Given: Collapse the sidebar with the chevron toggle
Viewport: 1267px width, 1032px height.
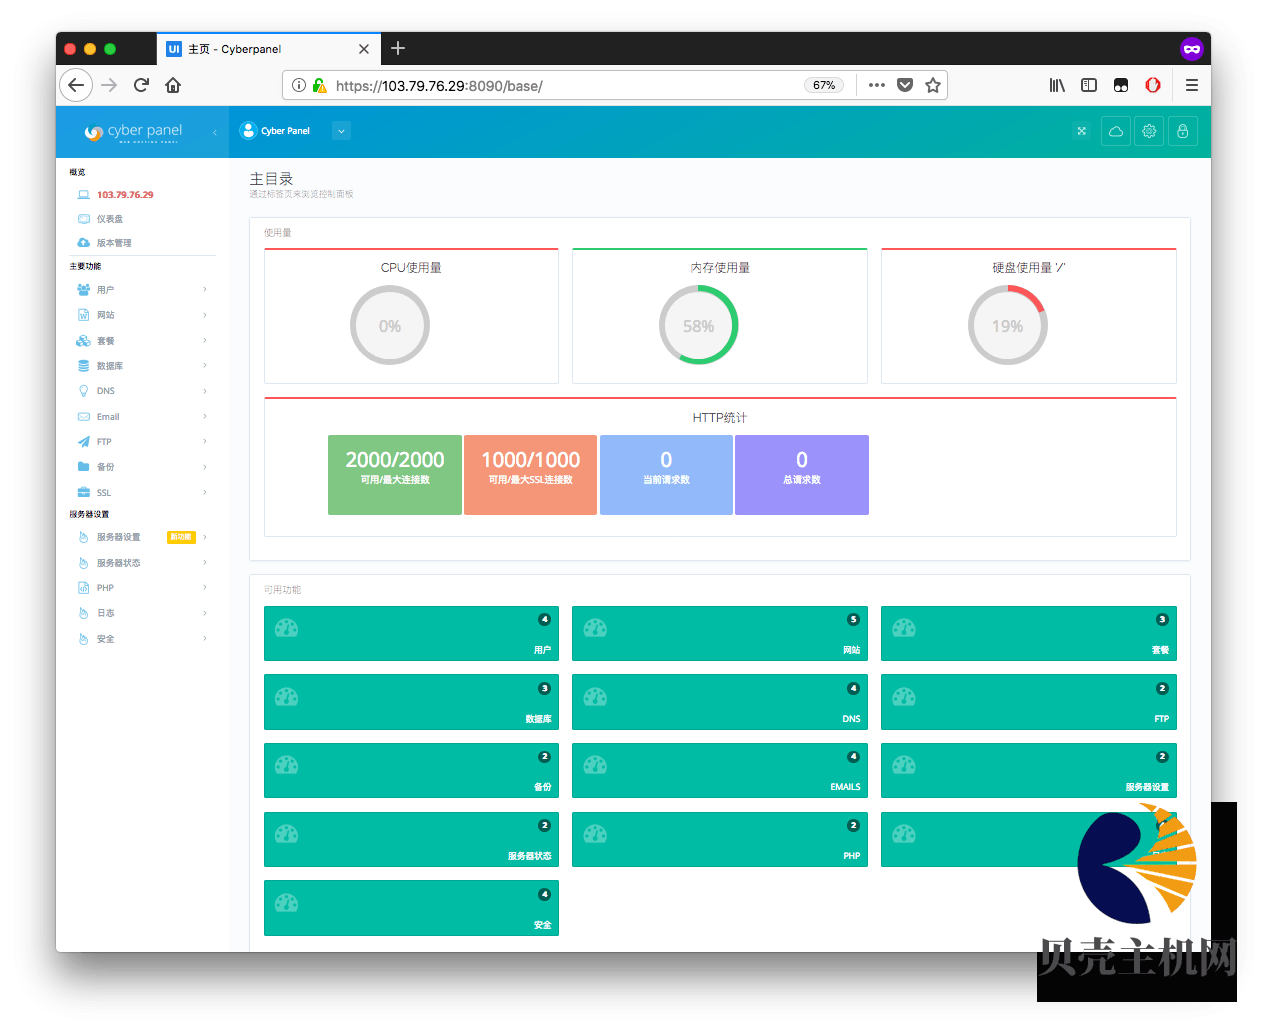Looking at the screenshot, I should pyautogui.click(x=215, y=132).
